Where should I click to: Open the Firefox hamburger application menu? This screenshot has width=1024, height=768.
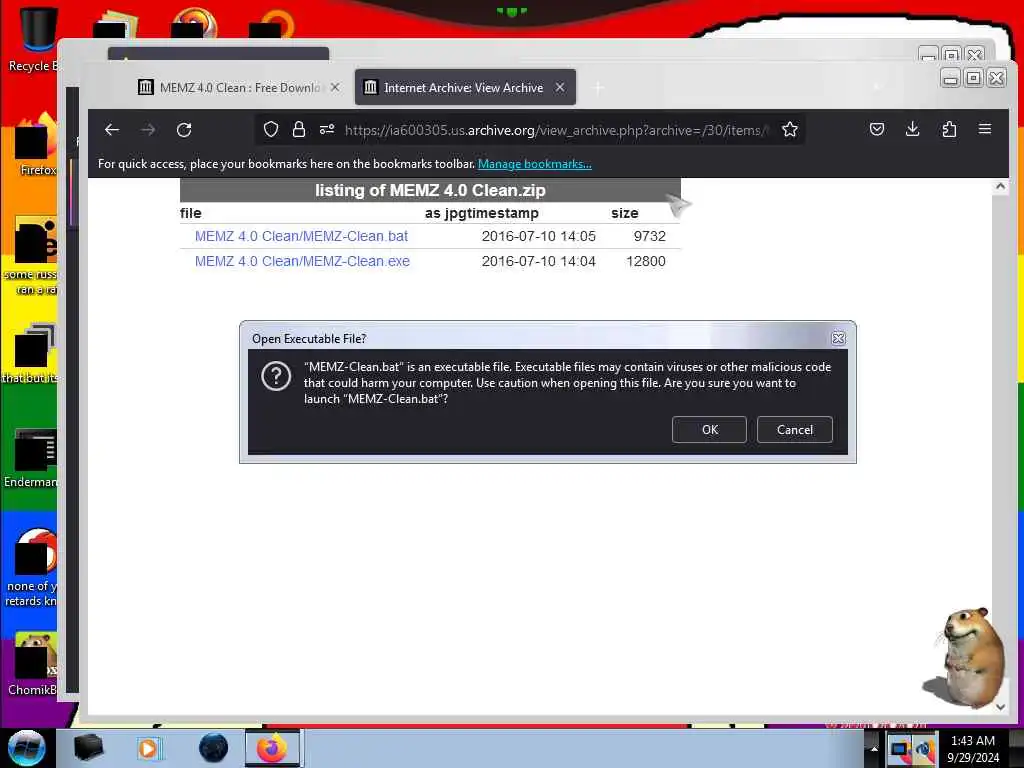[985, 129]
